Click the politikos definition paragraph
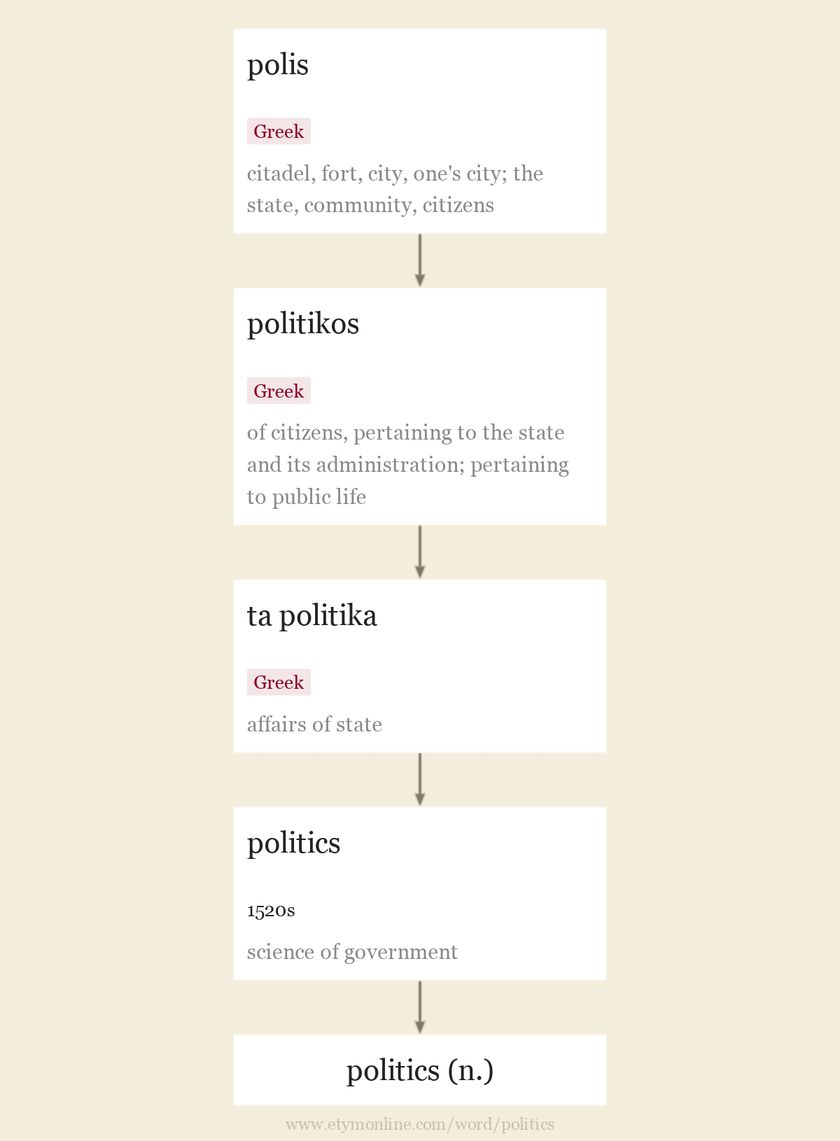The width and height of the screenshot is (840, 1141). [408, 464]
